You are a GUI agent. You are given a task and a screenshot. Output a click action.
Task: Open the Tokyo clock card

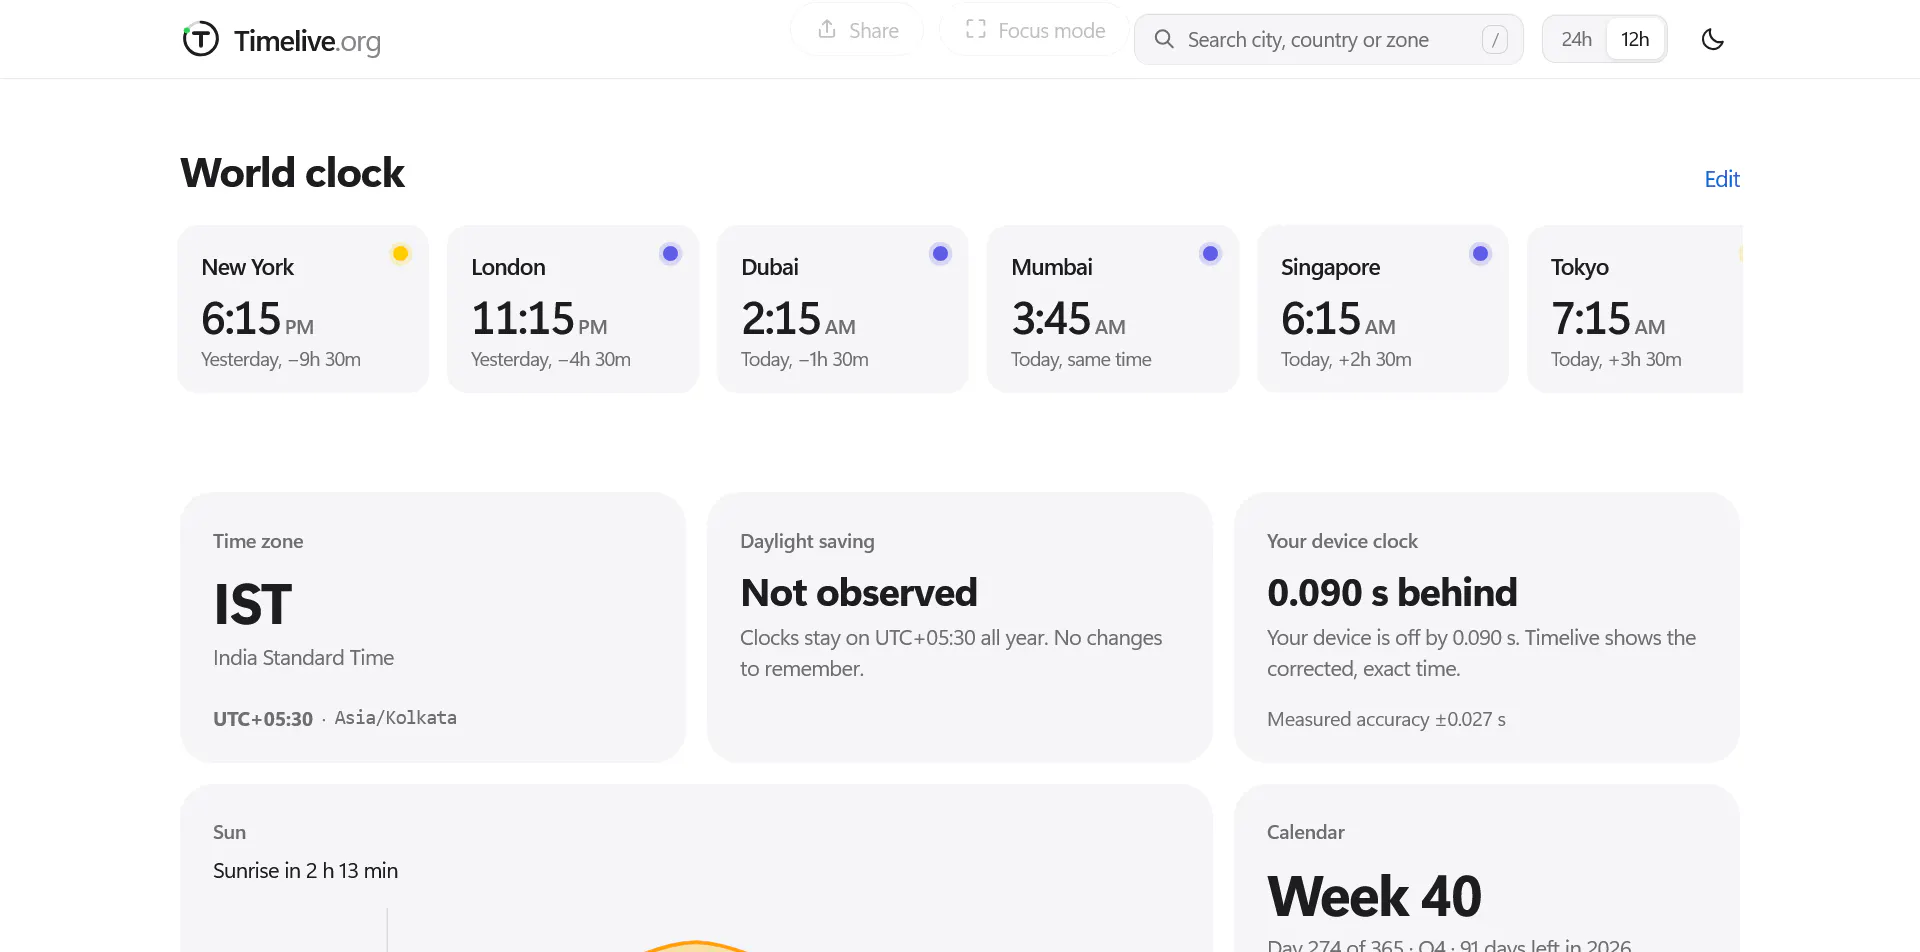(x=1635, y=309)
